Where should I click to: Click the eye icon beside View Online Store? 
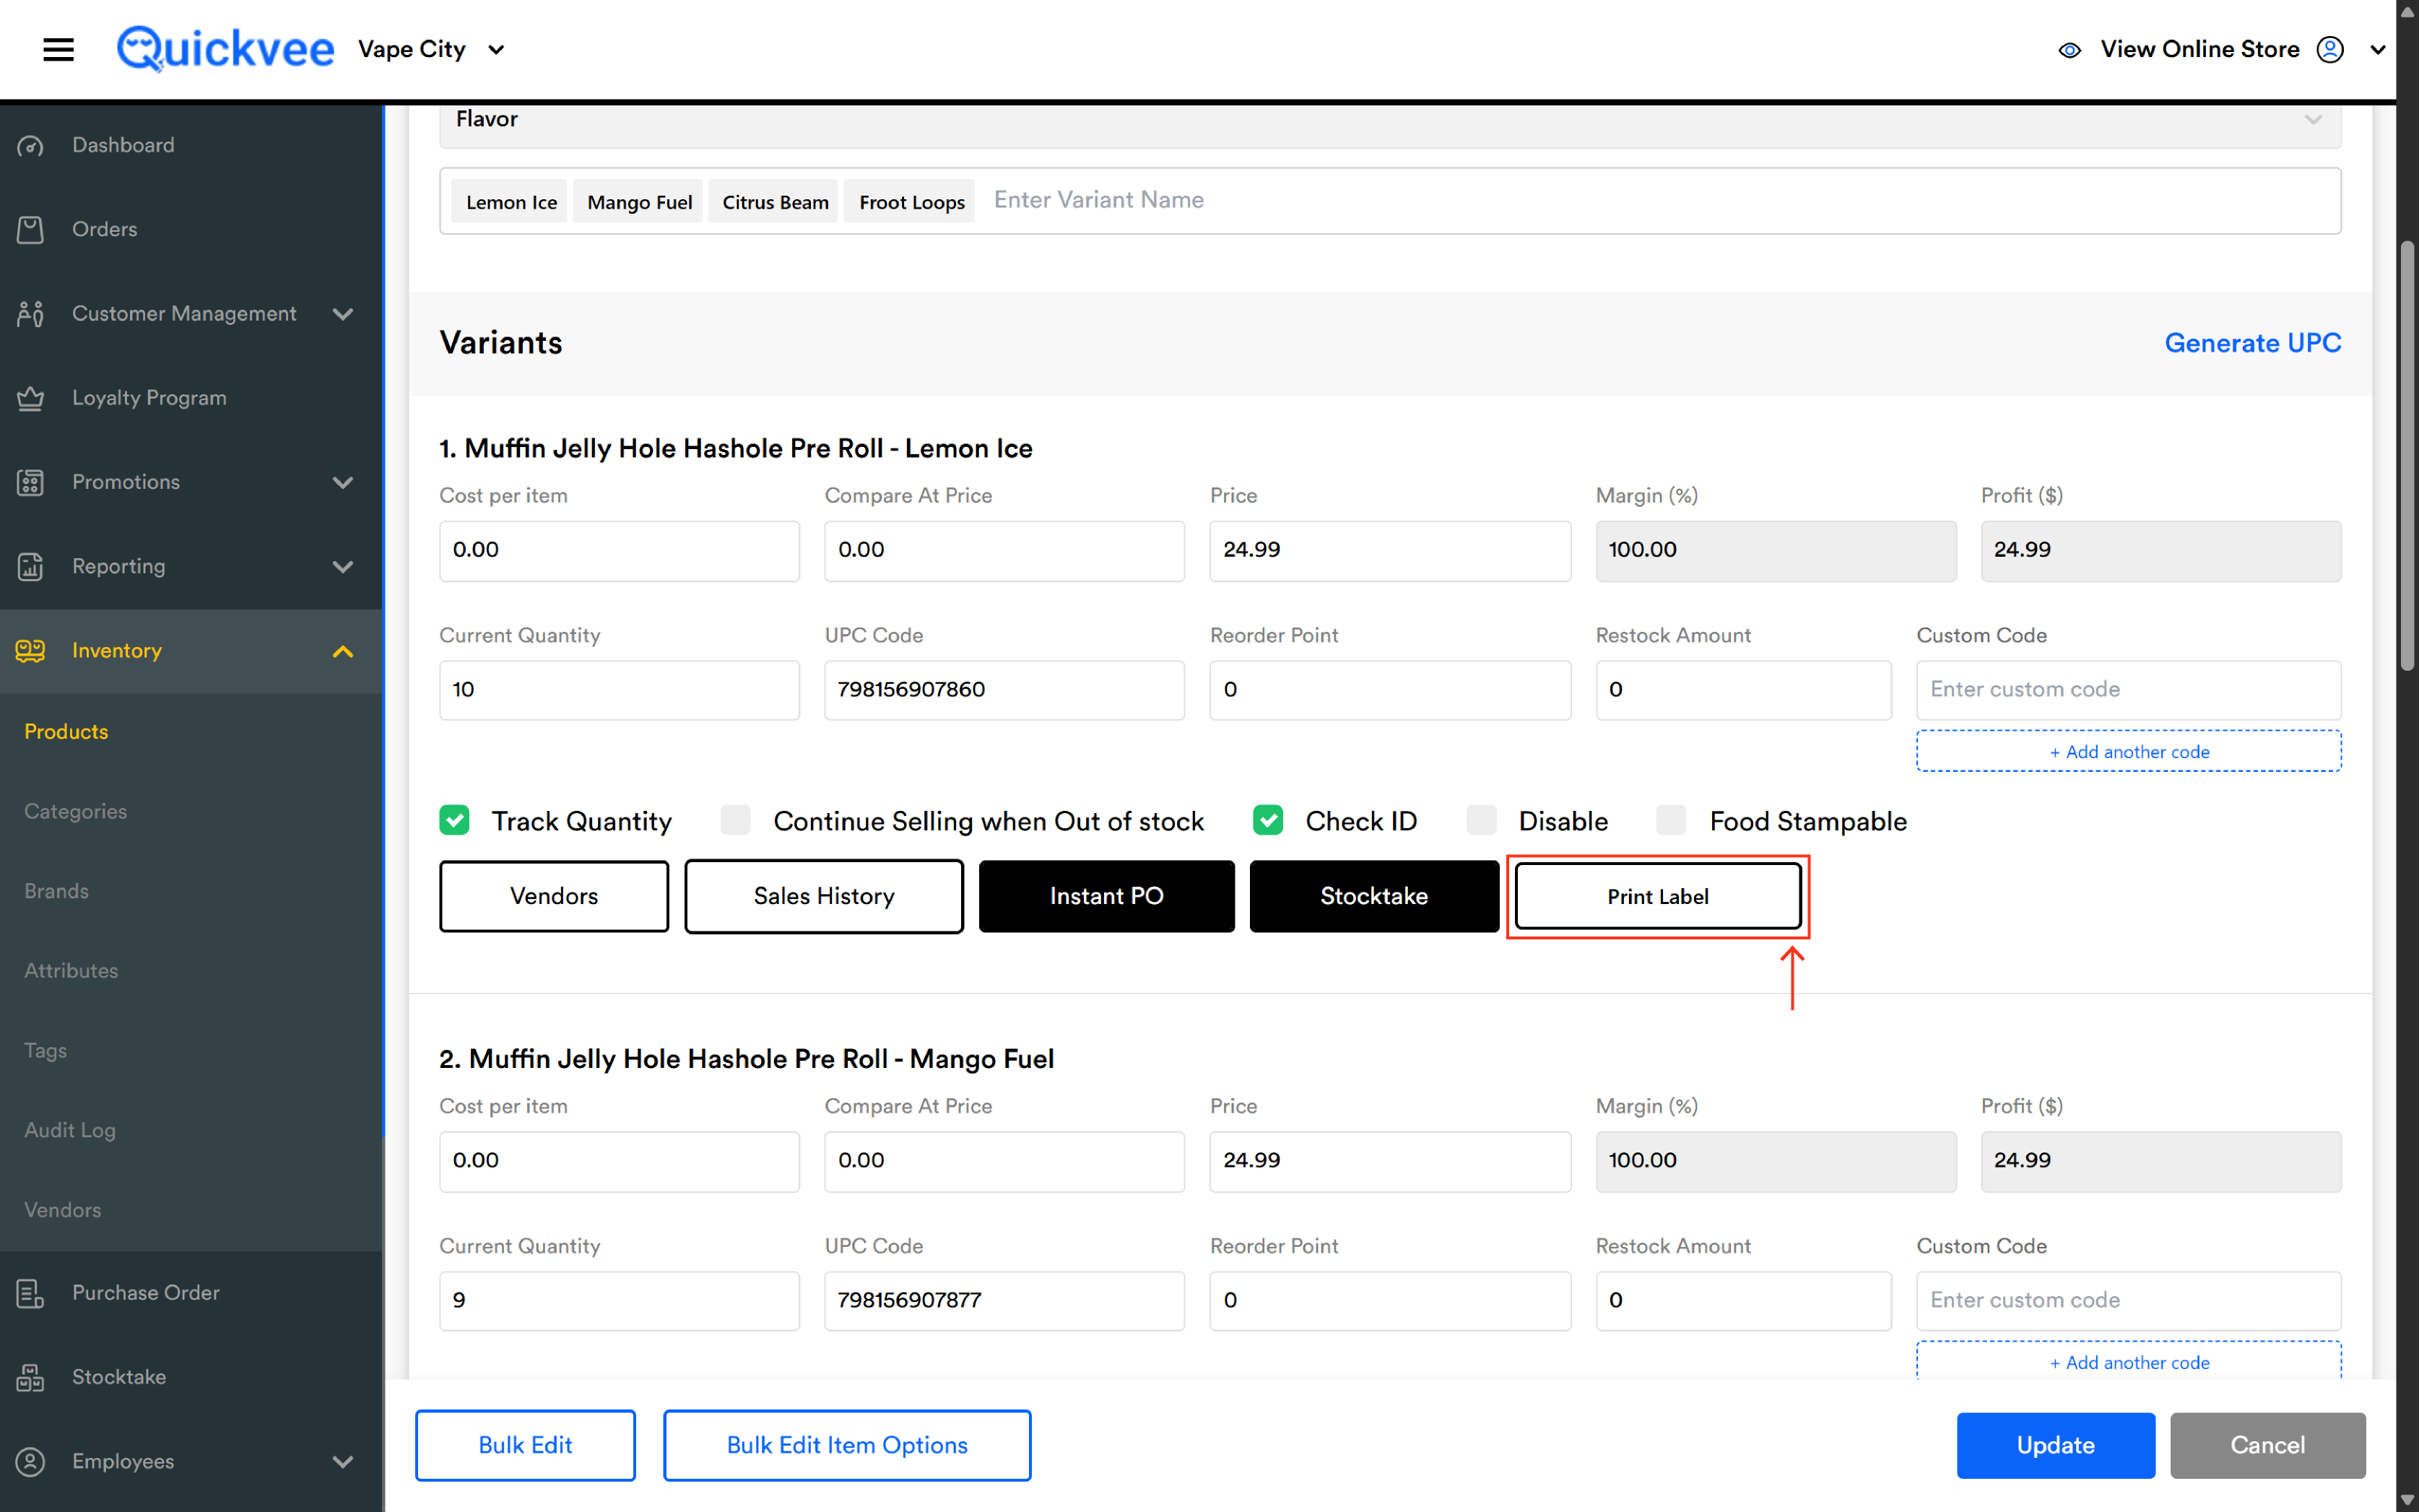(2069, 50)
